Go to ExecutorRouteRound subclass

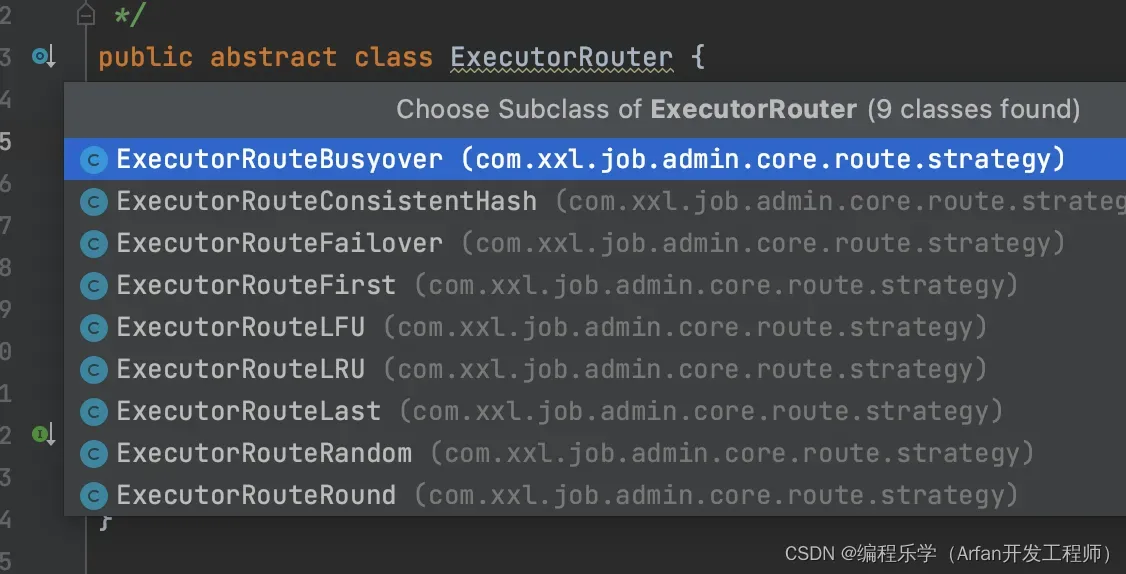pos(595,496)
